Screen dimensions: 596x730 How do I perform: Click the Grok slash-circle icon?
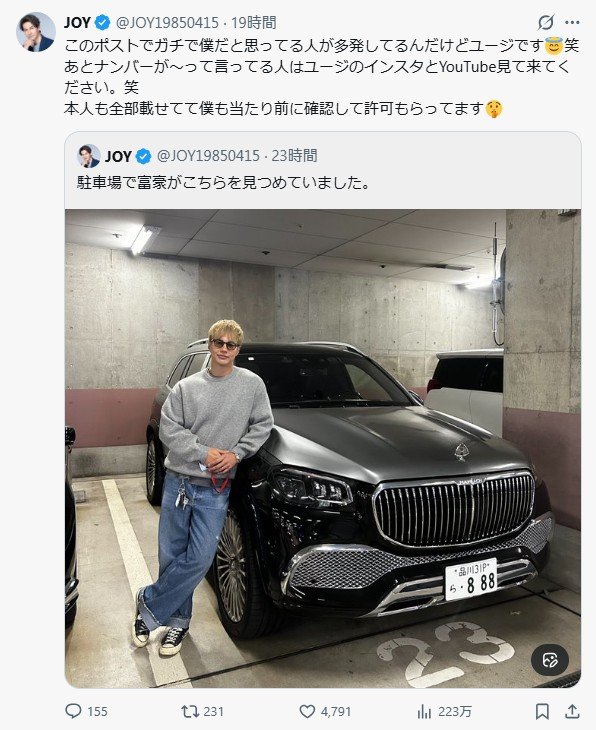(546, 22)
